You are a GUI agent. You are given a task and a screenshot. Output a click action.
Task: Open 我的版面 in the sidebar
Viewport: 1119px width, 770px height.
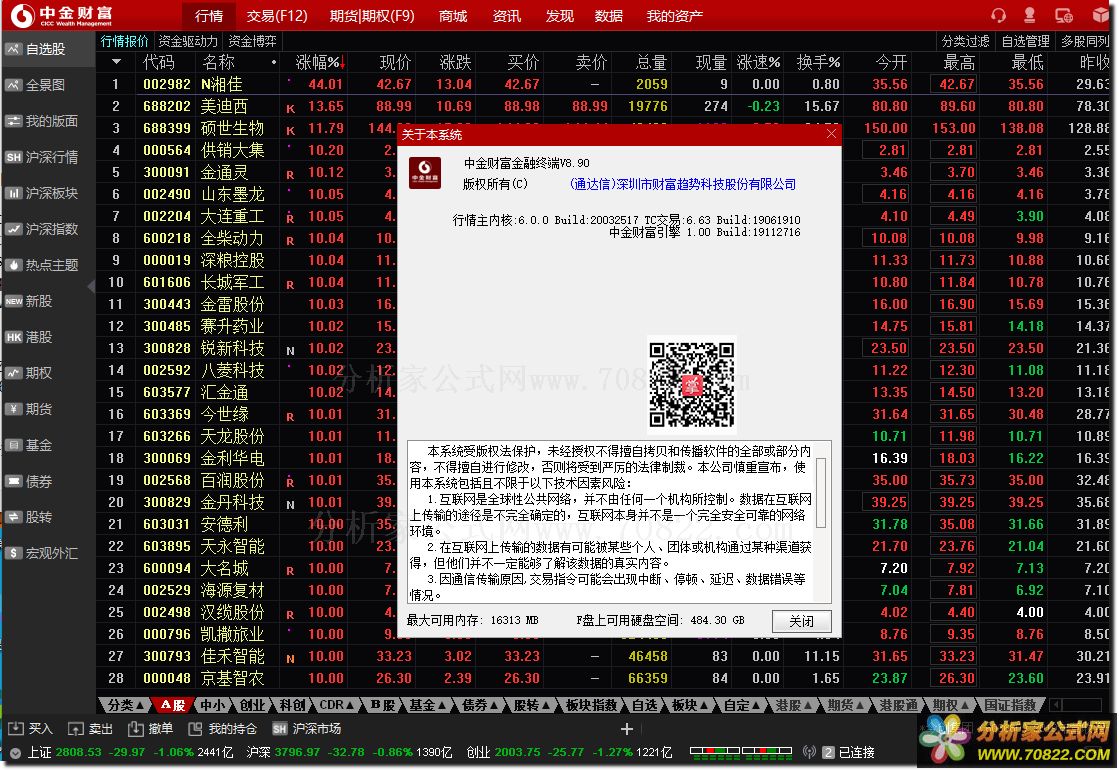tap(47, 121)
